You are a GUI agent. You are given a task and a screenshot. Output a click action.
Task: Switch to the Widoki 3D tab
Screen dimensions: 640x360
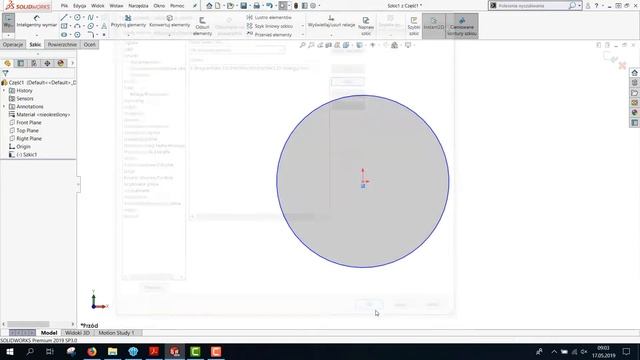tap(77, 333)
